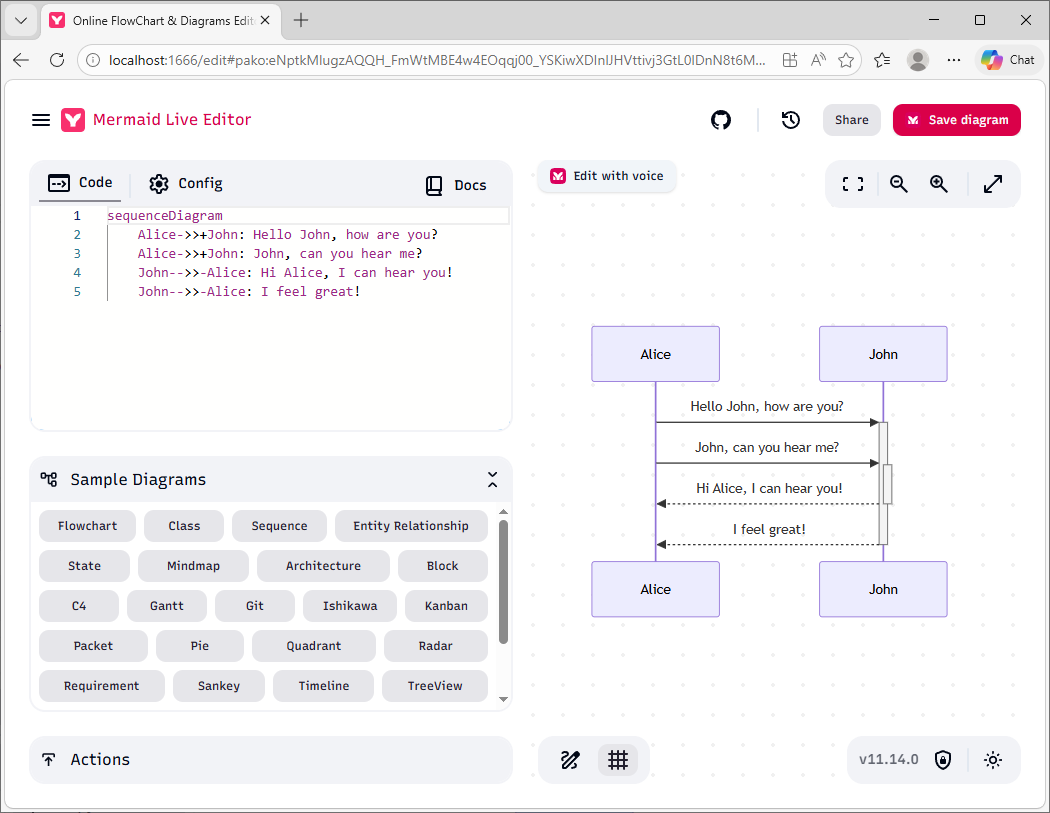Bookmark this page with star icon
The height and width of the screenshot is (813, 1050).
click(x=846, y=60)
